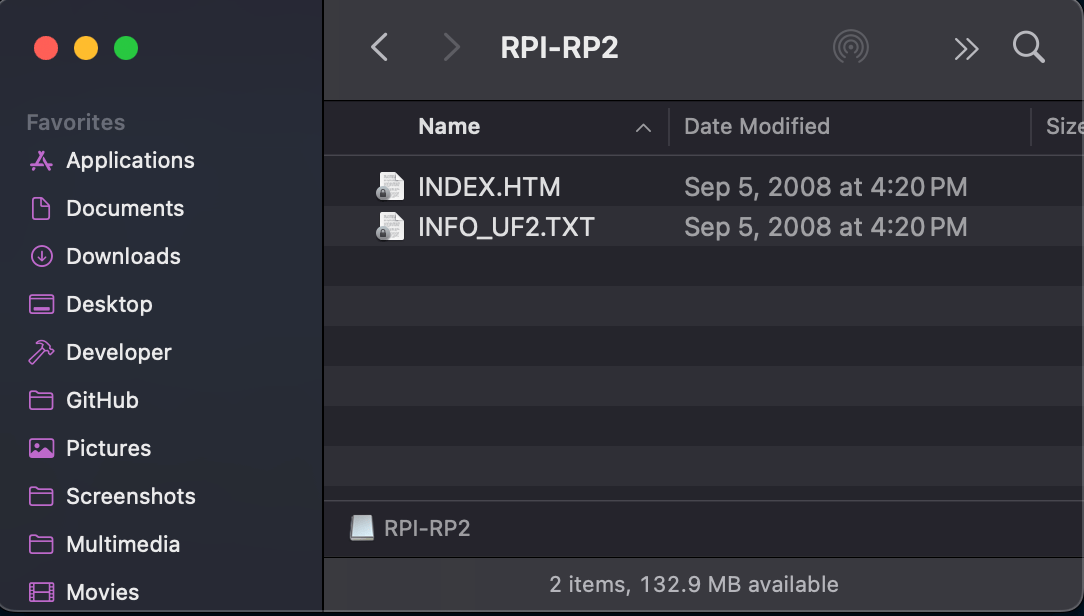Select Screenshots folder in the sidebar

130,496
